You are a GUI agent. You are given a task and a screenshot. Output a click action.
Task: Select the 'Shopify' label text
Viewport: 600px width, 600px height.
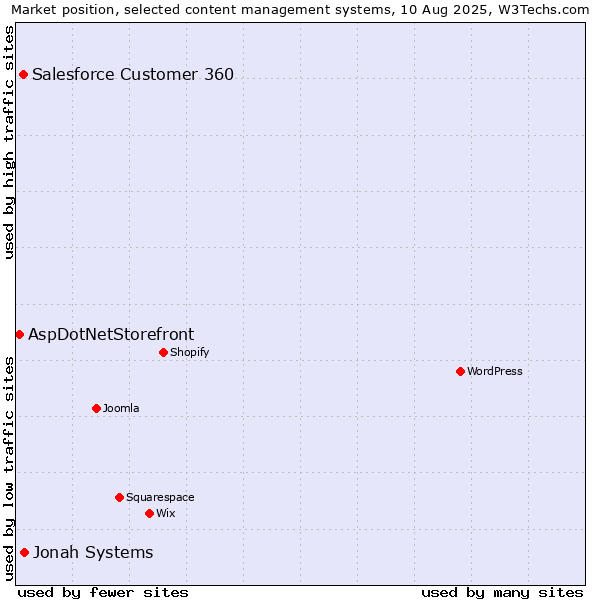click(189, 352)
